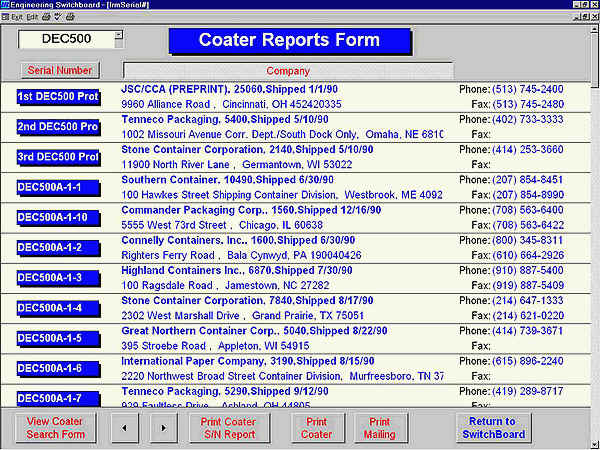600x450 pixels.
Task: Click fax number (207) 854-8990
Action: [528, 195]
